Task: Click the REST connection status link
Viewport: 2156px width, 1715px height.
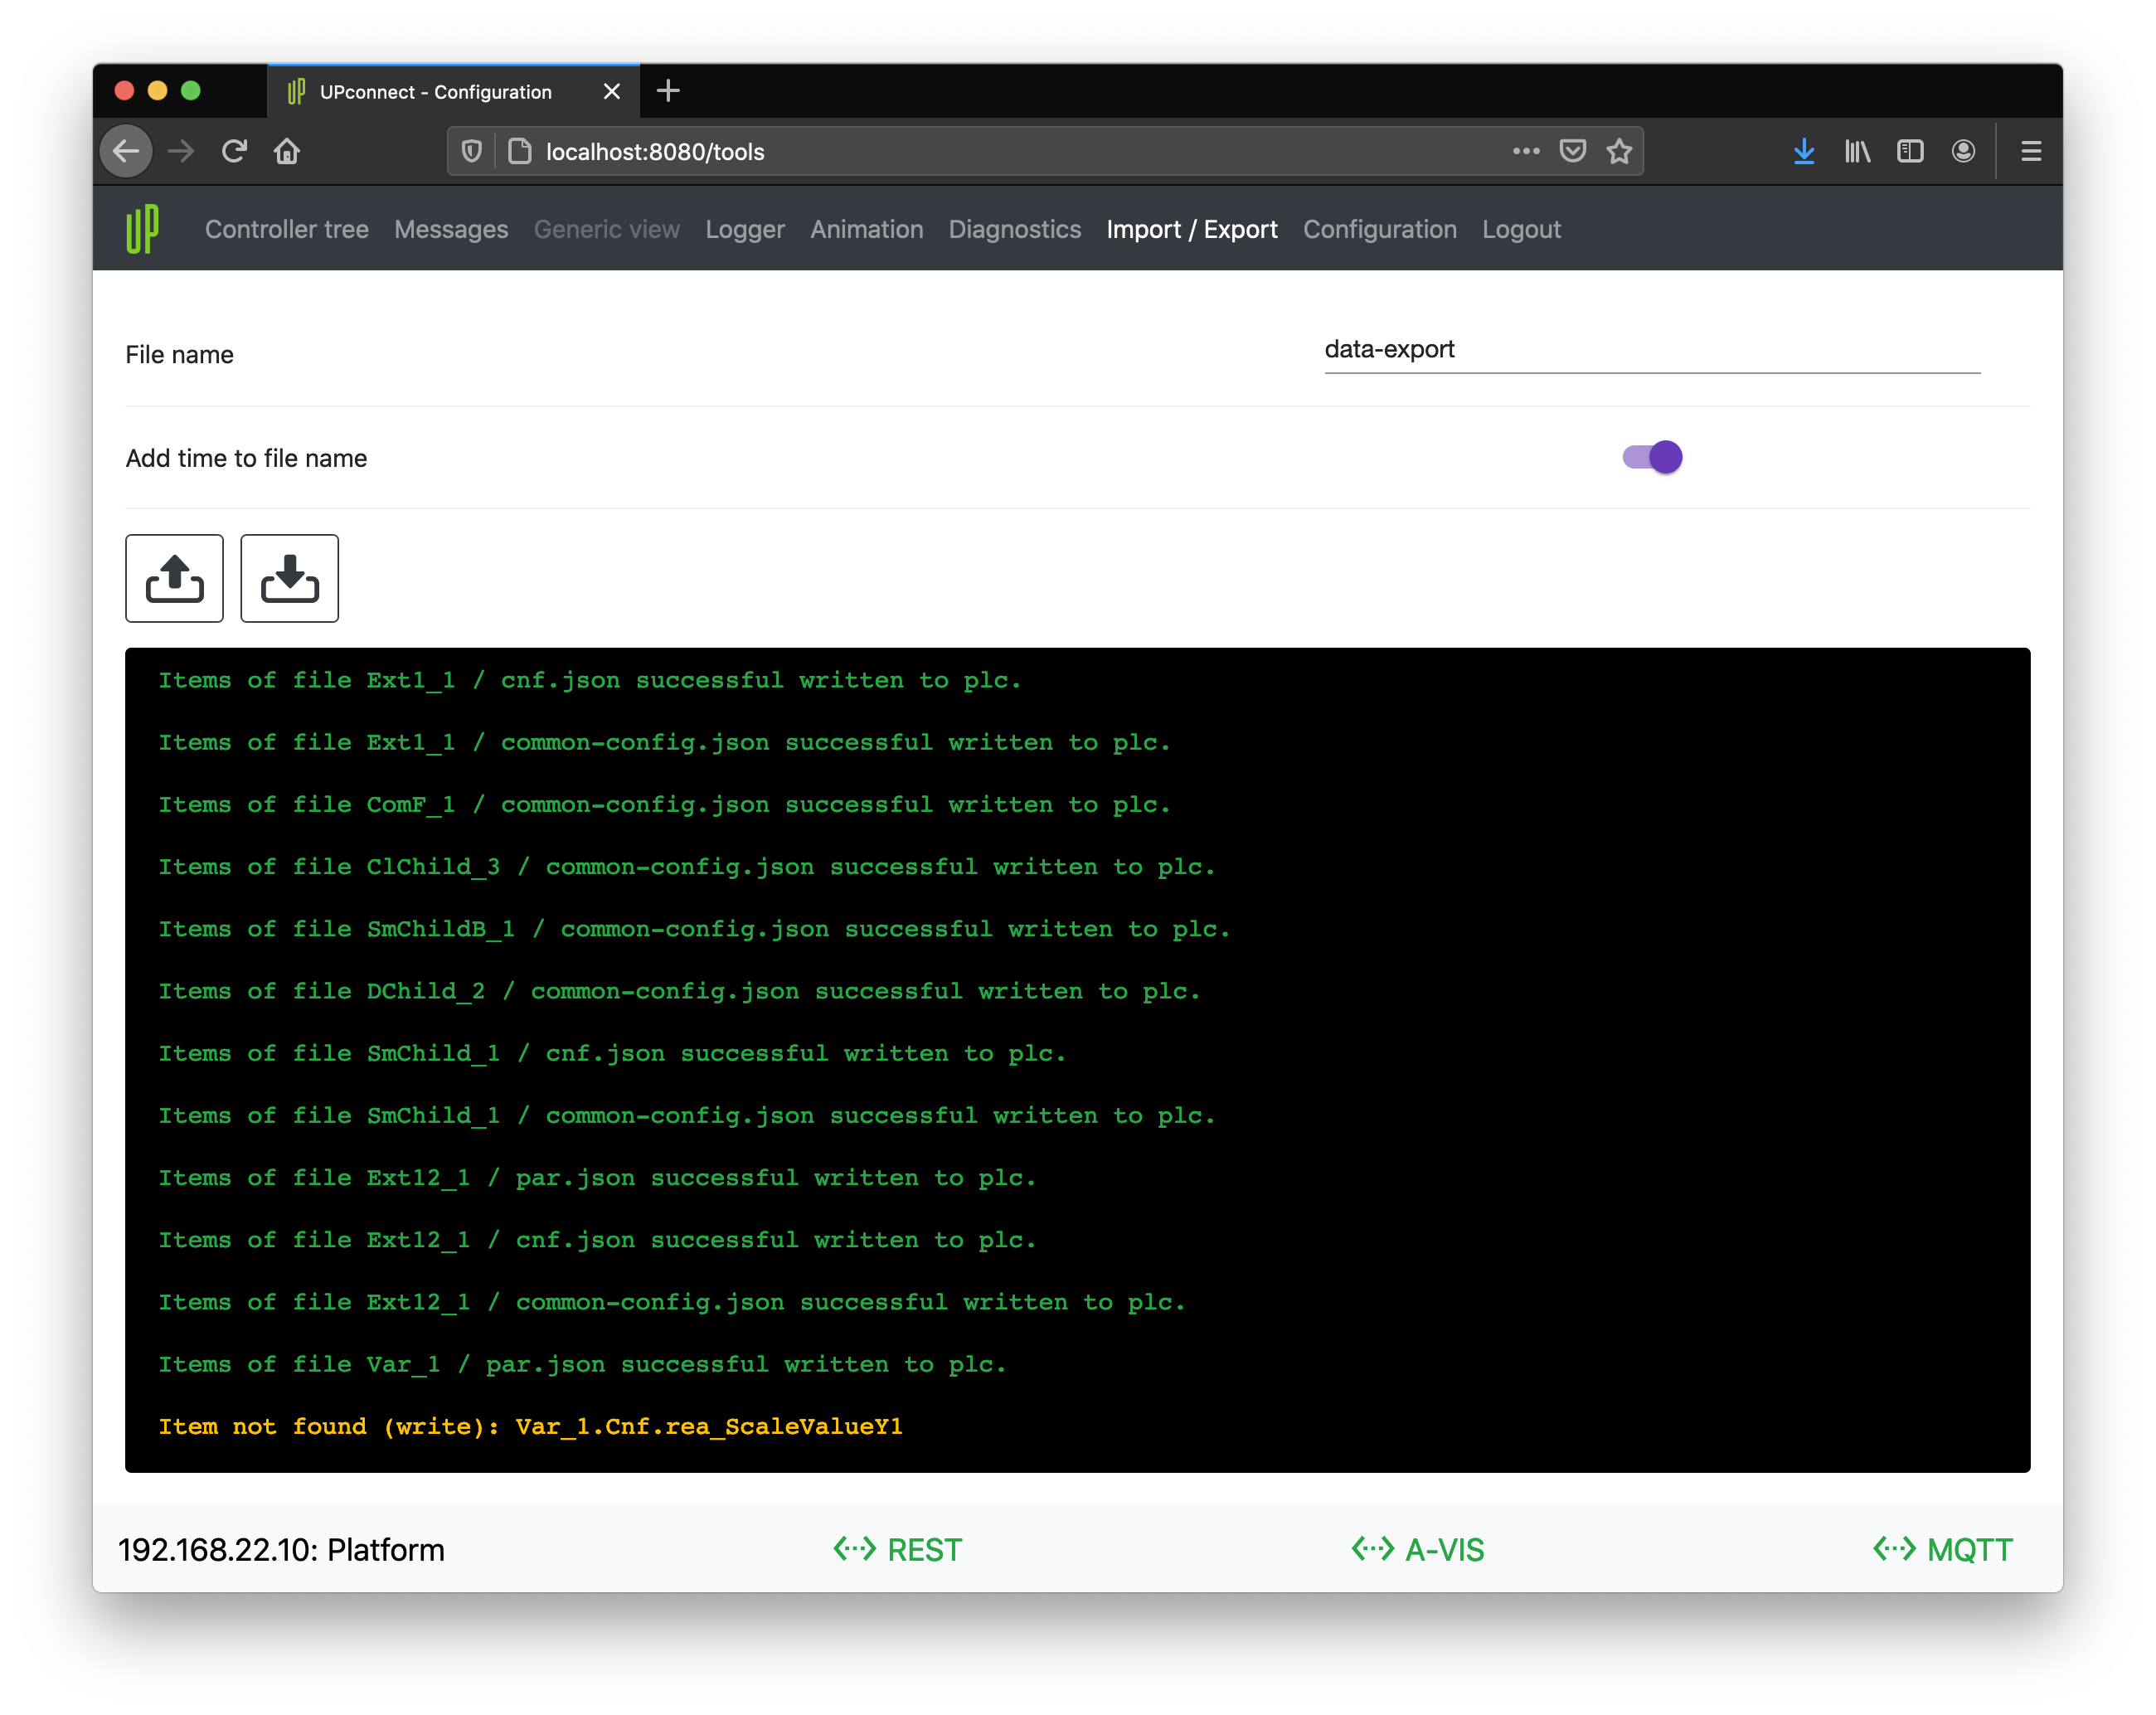Action: point(897,1549)
